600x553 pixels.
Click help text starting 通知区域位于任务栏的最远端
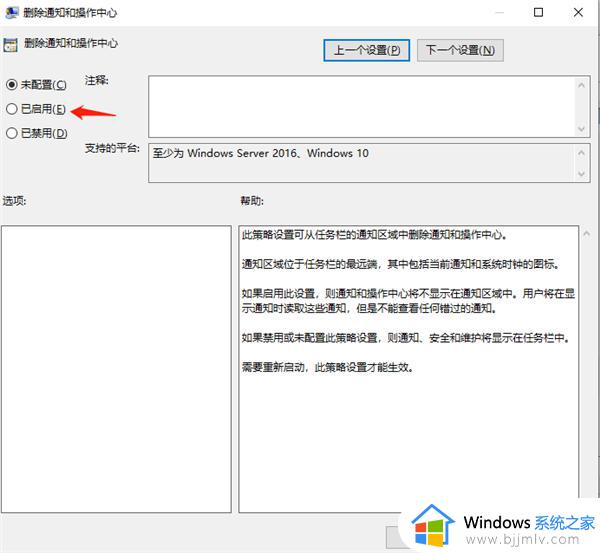(401, 264)
